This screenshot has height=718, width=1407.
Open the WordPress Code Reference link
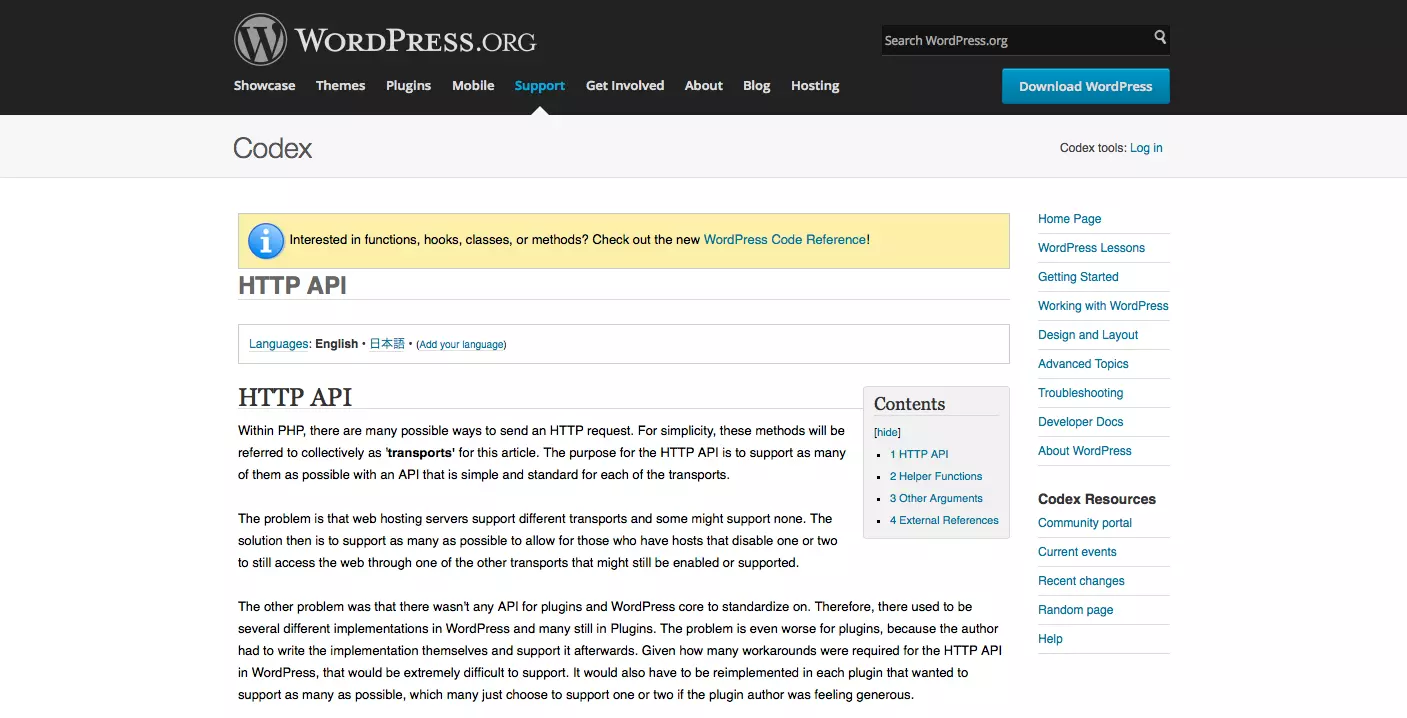(x=785, y=240)
